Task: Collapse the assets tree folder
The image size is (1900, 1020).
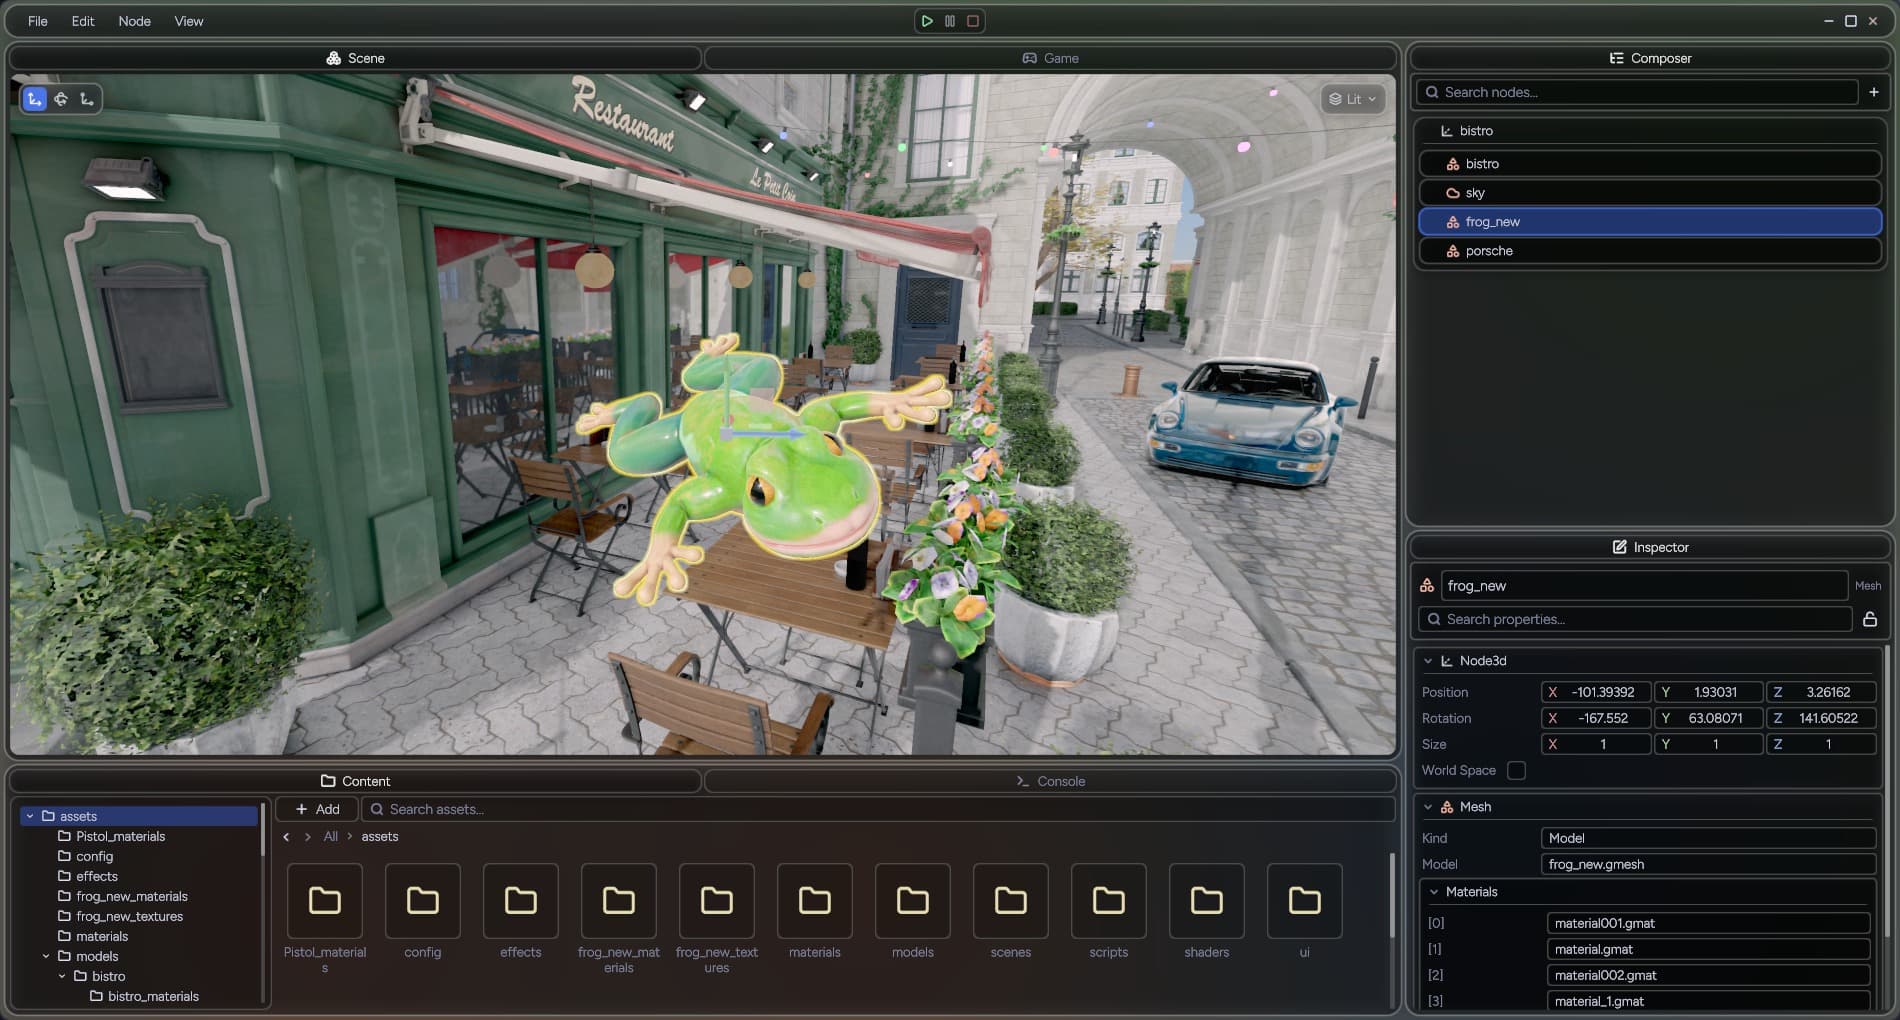Action: point(30,816)
